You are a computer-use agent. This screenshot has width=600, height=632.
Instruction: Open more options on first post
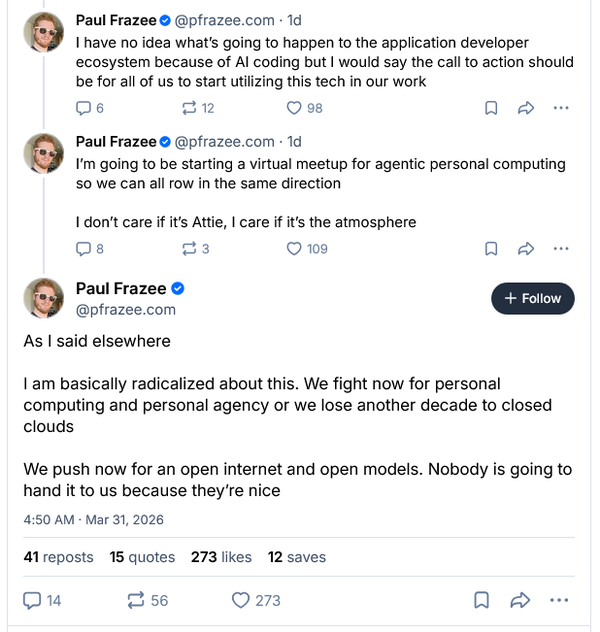tap(561, 108)
